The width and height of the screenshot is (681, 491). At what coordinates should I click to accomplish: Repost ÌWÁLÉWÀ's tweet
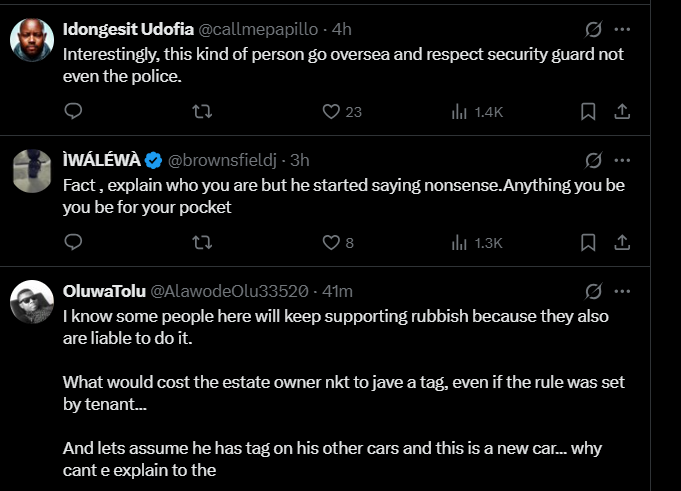(x=201, y=242)
